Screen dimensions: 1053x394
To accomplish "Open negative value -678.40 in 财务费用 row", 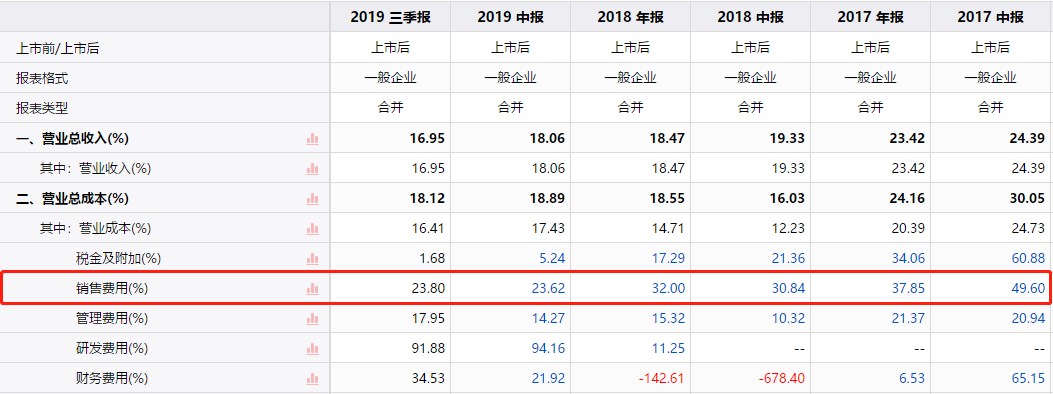I will pos(782,379).
